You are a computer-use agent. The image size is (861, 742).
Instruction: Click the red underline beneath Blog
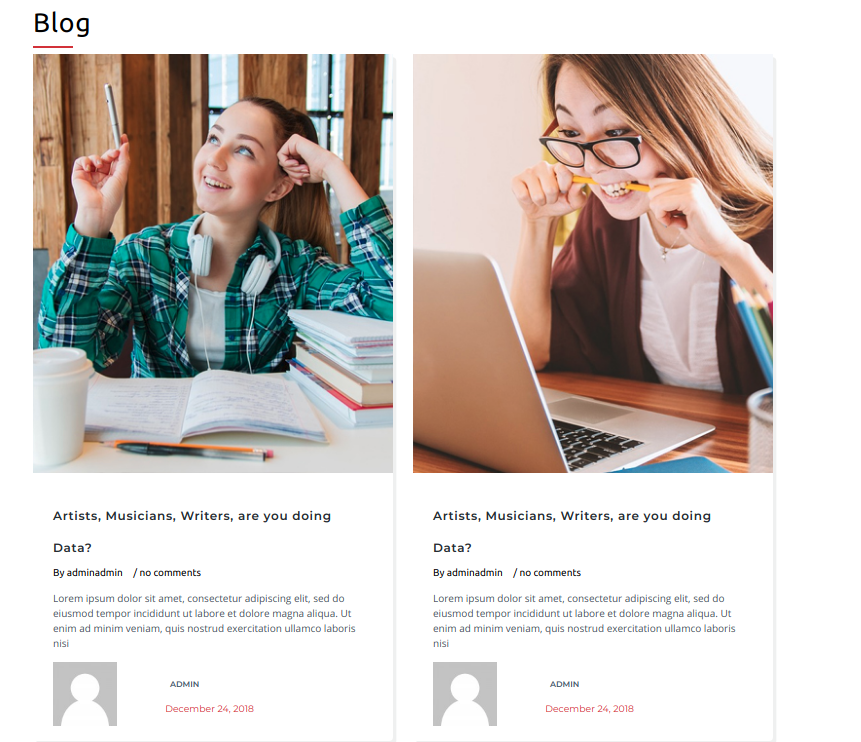(53, 47)
